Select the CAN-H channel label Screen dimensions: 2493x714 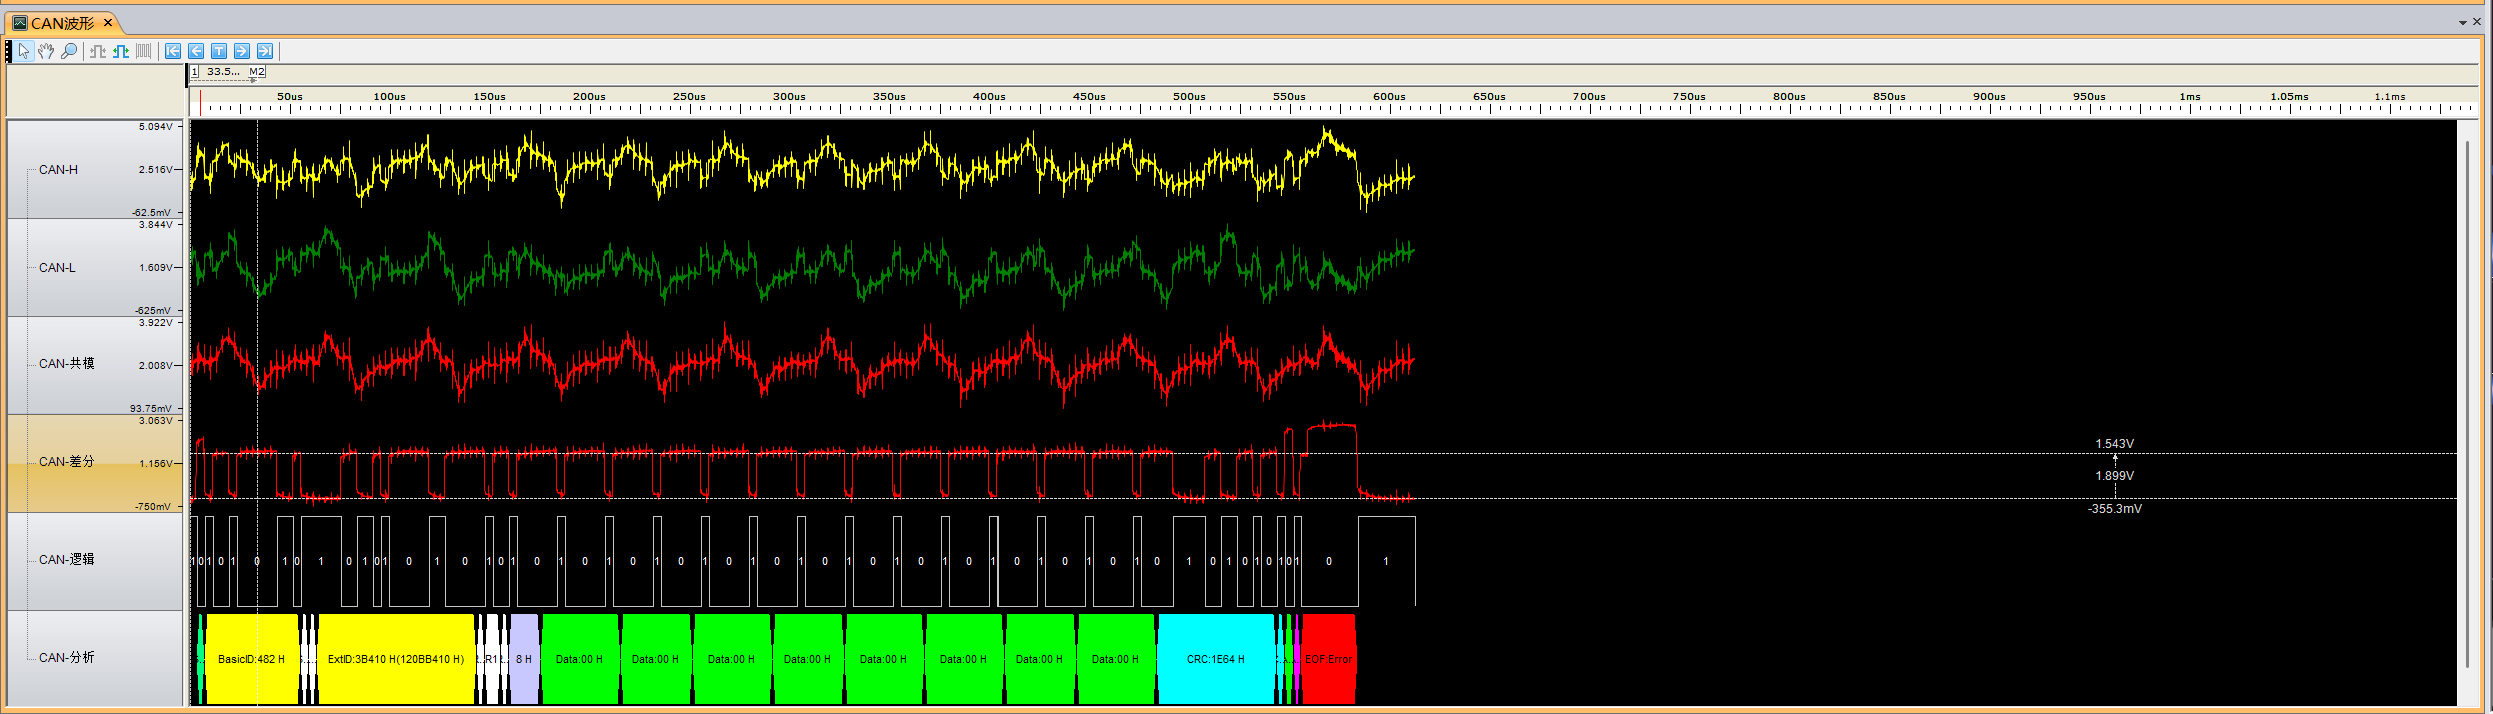coord(58,170)
